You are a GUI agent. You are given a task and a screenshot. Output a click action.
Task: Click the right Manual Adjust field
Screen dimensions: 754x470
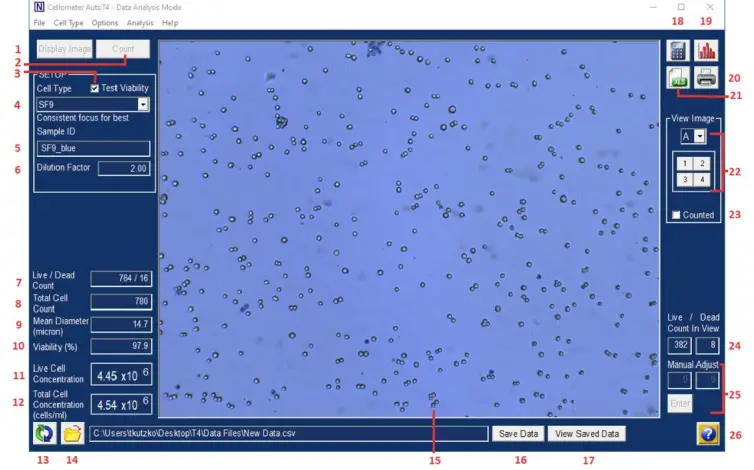click(x=707, y=381)
